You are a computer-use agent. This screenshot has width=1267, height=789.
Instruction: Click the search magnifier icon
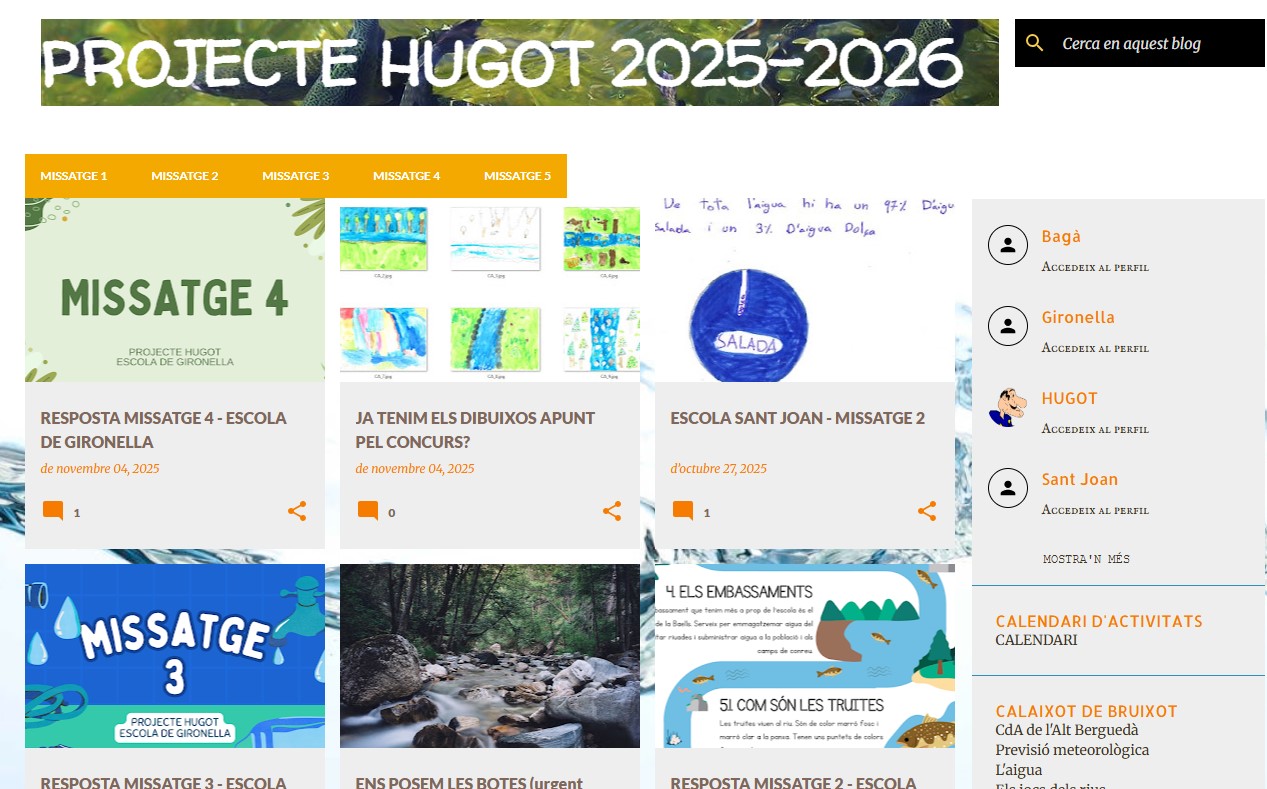tap(1035, 43)
